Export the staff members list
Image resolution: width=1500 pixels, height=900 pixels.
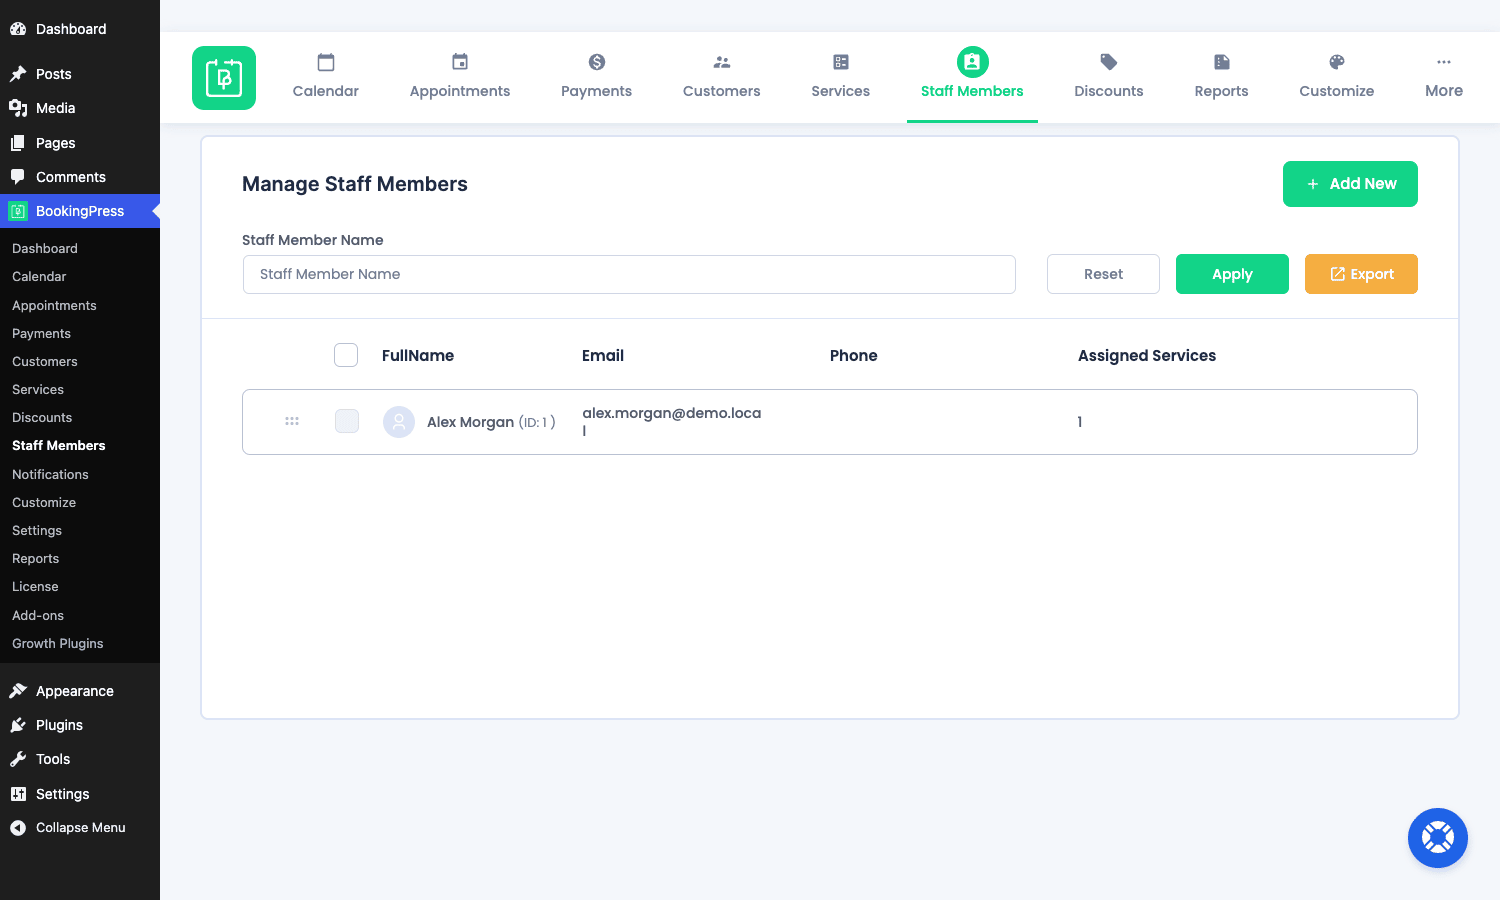pyautogui.click(x=1361, y=274)
